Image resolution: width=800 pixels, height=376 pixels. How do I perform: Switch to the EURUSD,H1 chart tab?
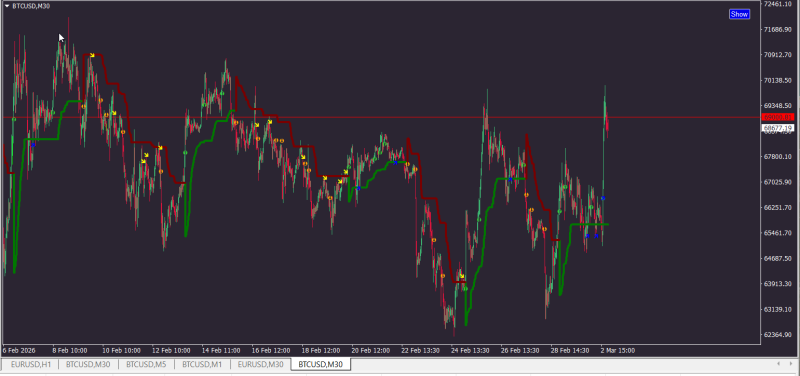click(31, 364)
